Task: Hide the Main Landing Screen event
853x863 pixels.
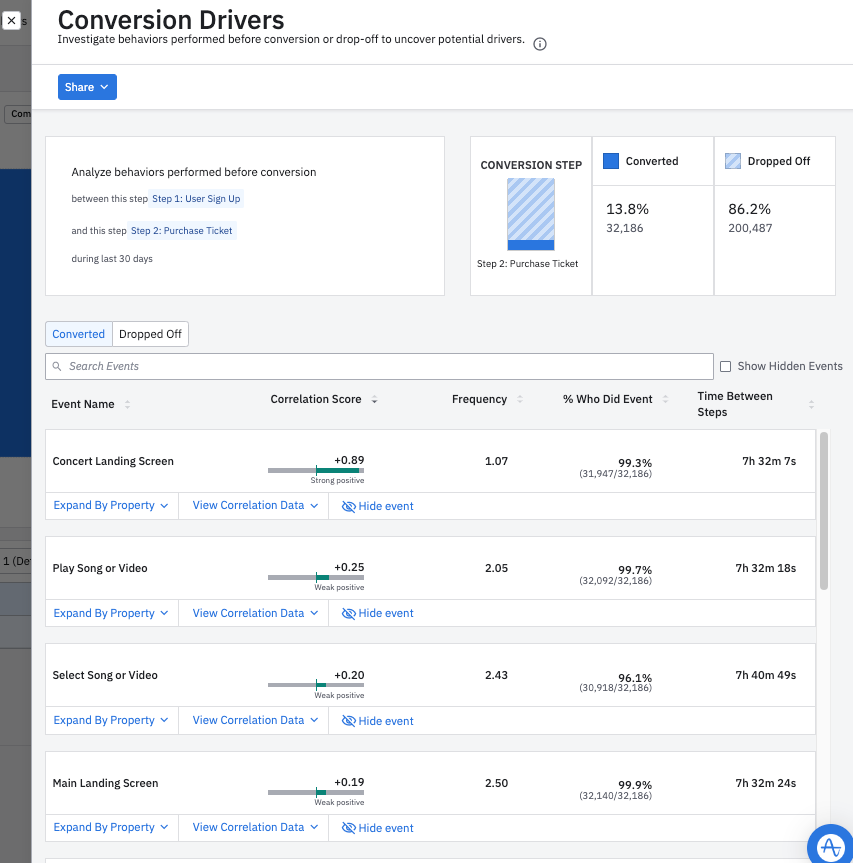Action: [x=377, y=828]
